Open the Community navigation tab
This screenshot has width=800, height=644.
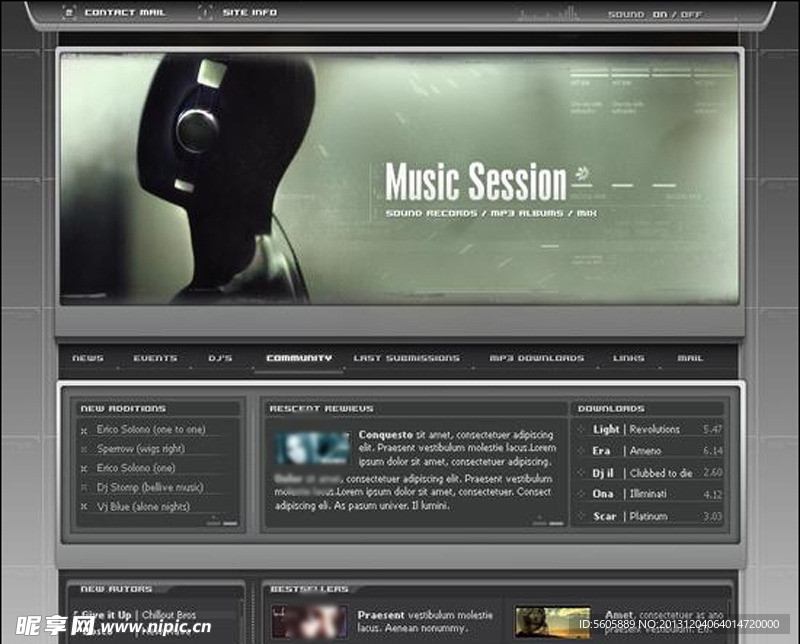coord(299,358)
